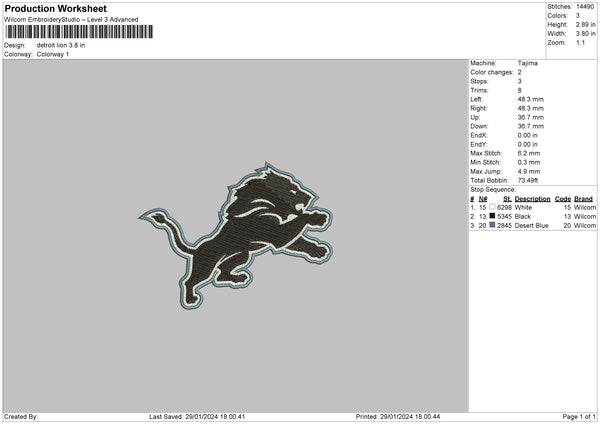
Task: Click the Width value 3.80 in
Action: (x=585, y=34)
